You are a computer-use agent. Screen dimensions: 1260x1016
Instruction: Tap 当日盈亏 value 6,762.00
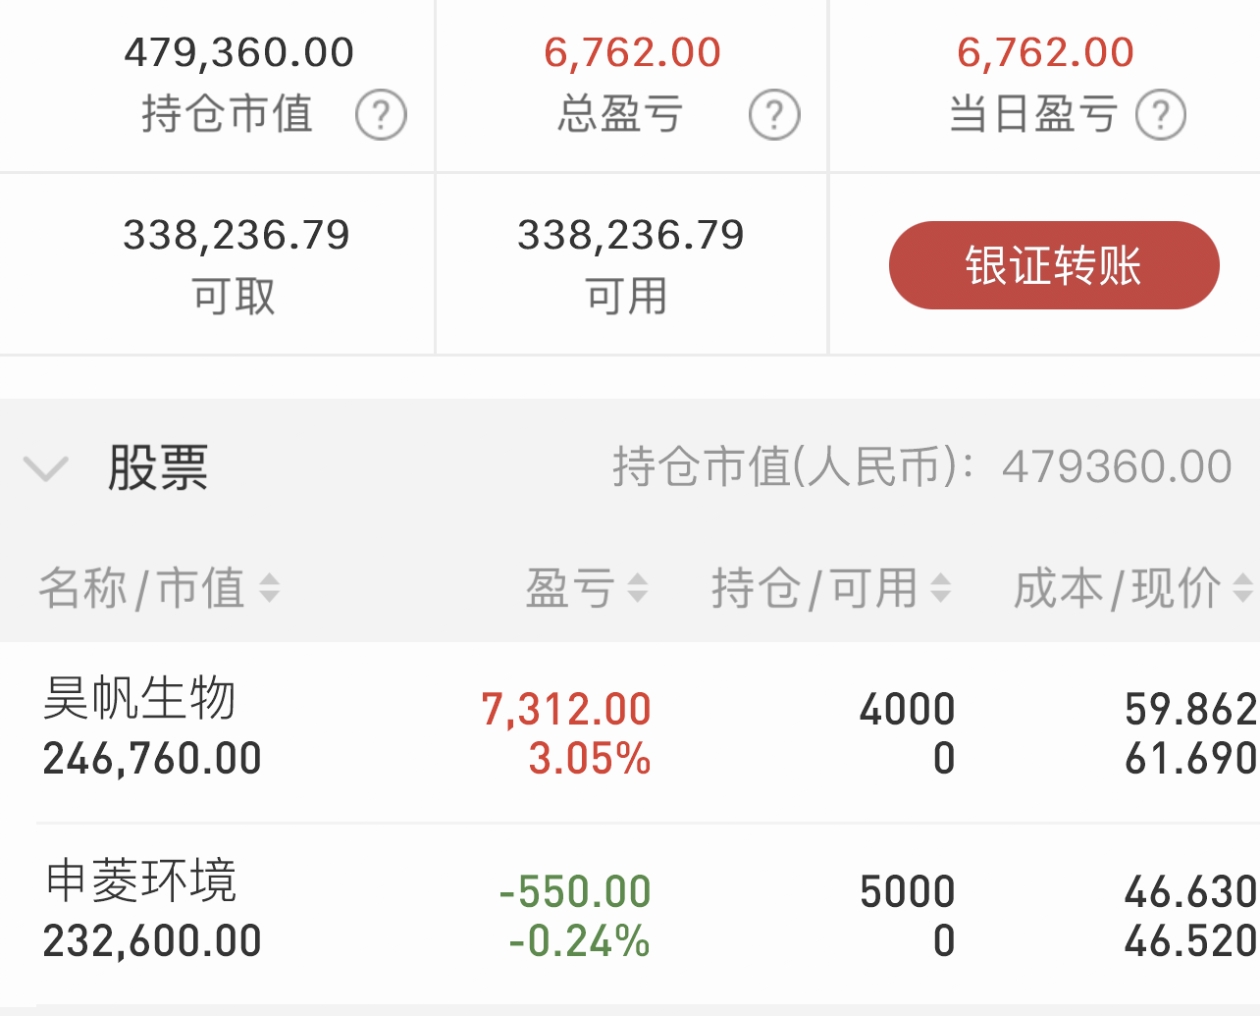pos(1045,52)
